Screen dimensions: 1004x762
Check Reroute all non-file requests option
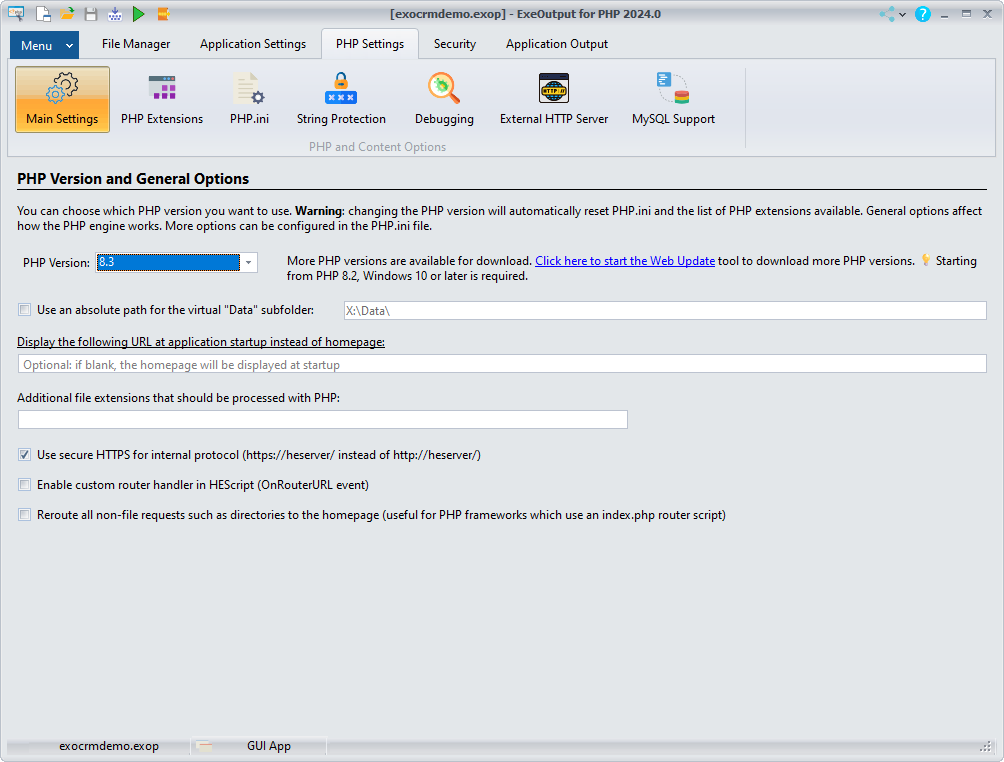click(x=25, y=515)
